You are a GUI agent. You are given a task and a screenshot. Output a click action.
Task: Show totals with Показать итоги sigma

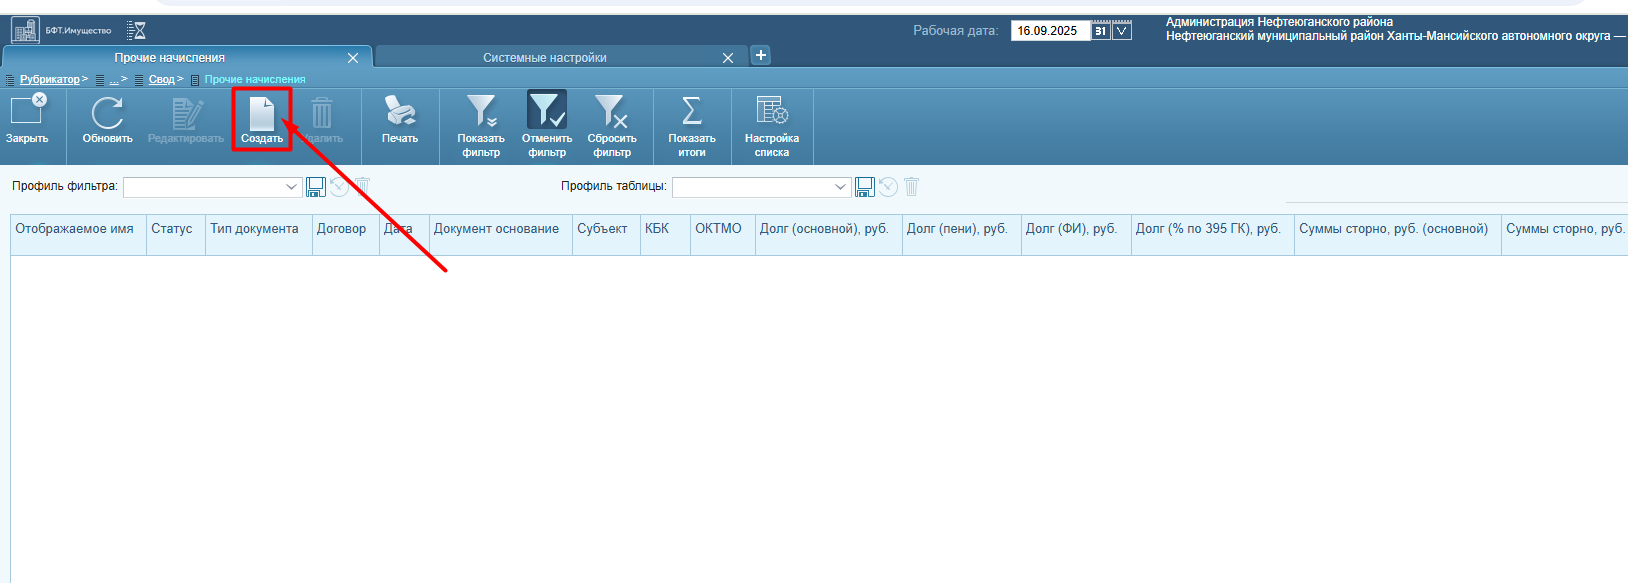692,126
